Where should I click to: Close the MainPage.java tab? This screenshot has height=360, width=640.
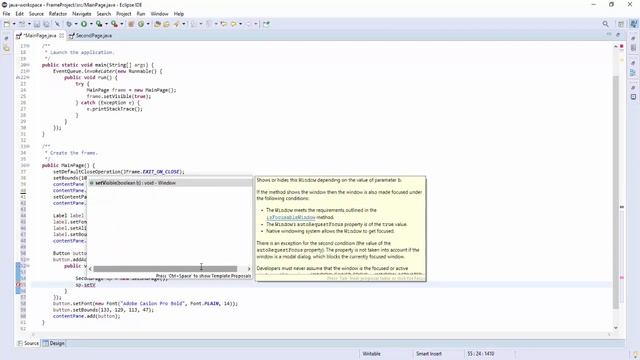[62, 36]
